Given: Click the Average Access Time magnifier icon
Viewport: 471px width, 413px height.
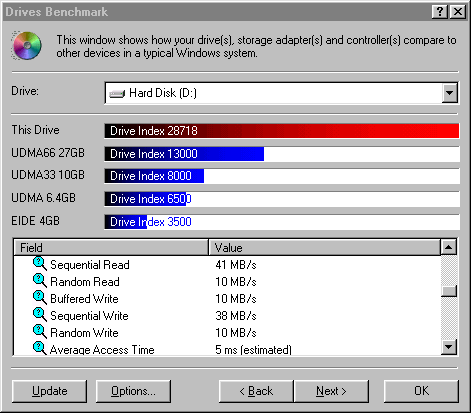Looking at the screenshot, I should point(40,348).
